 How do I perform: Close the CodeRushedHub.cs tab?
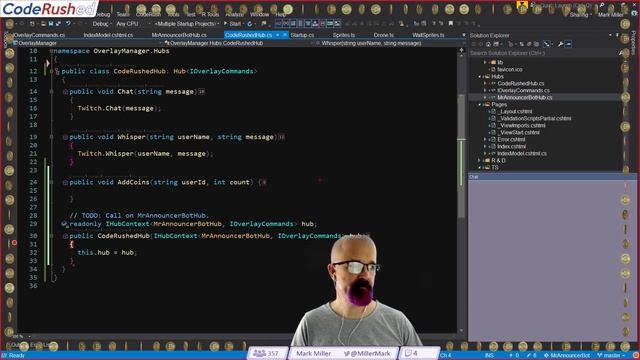tap(285, 35)
